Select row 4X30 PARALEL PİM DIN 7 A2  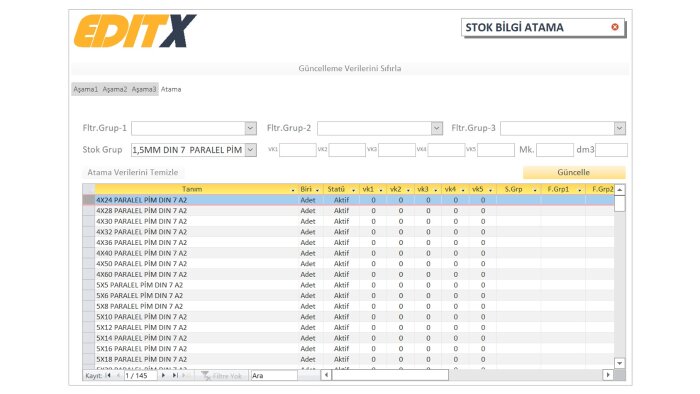point(348,221)
